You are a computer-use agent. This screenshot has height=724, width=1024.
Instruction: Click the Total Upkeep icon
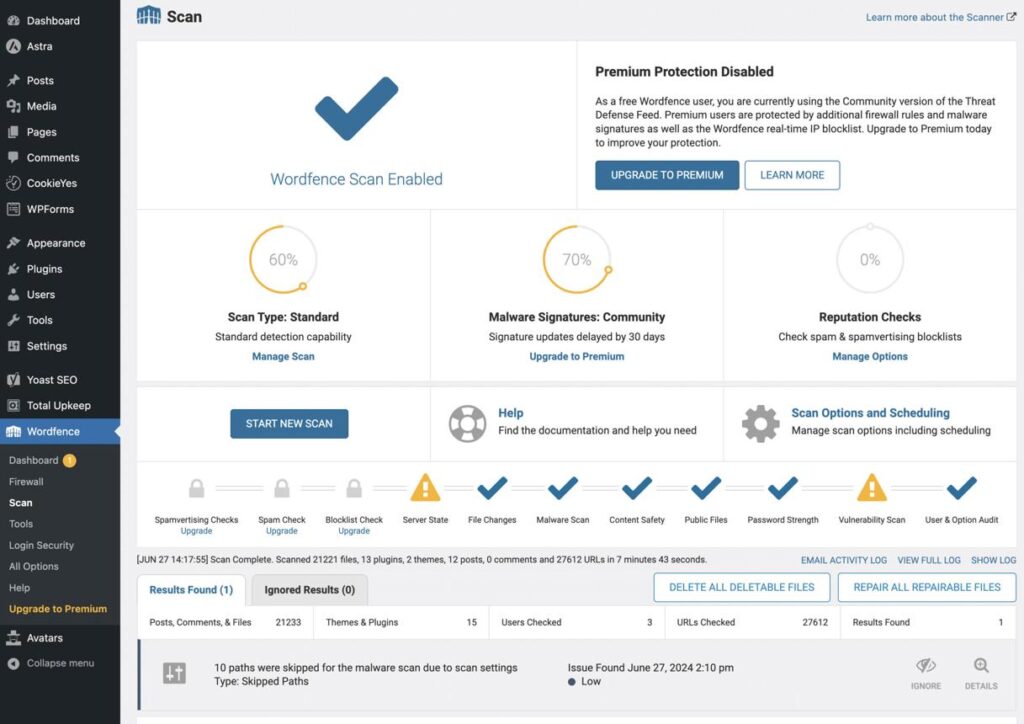pyautogui.click(x=13, y=405)
